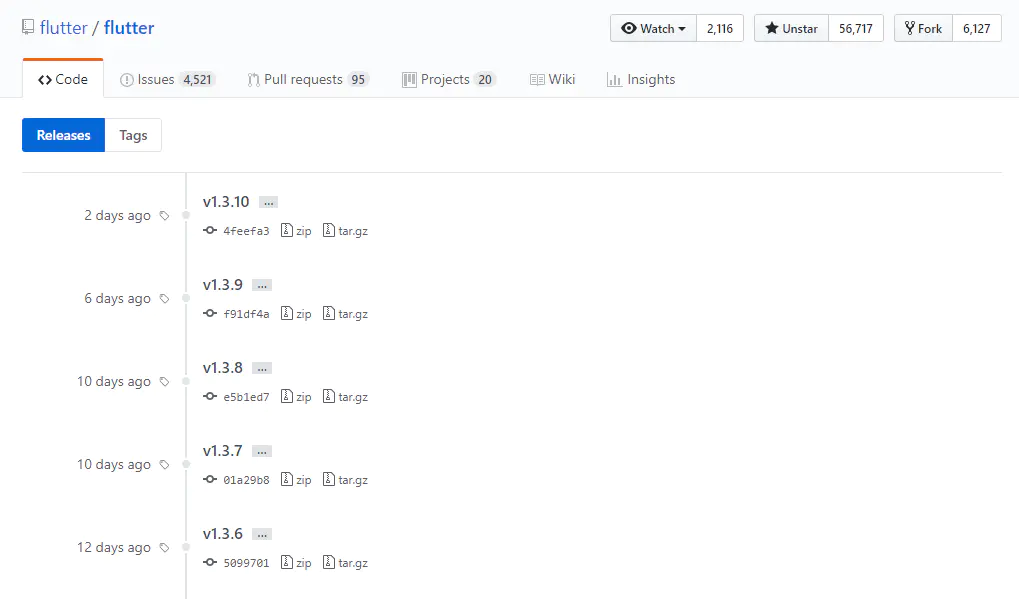Click the Unstar button

(x=791, y=29)
